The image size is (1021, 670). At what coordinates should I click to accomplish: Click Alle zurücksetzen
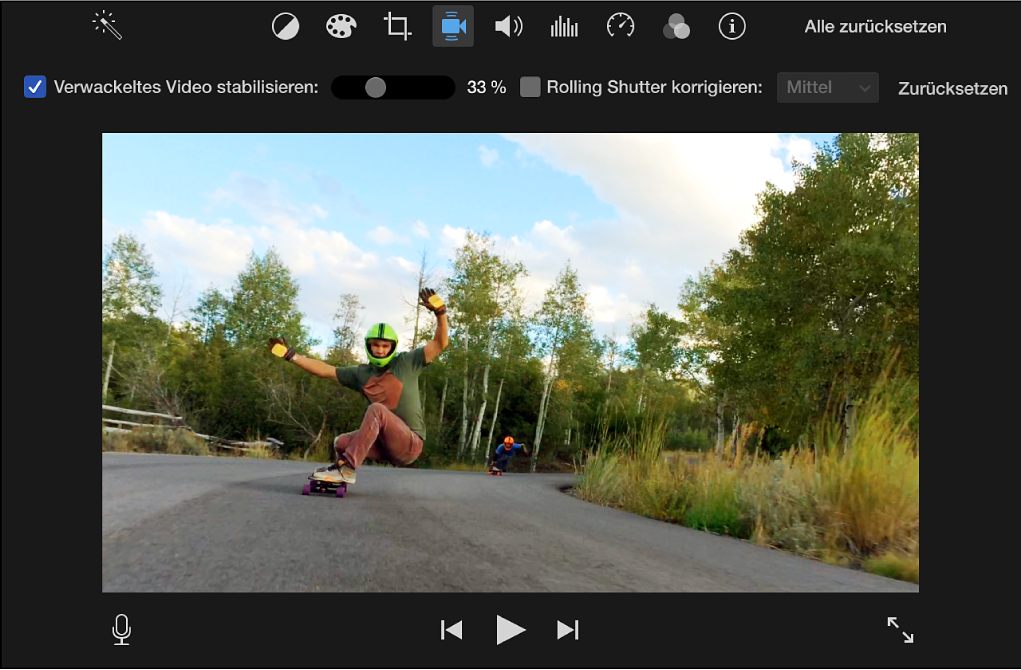pyautogui.click(x=875, y=26)
